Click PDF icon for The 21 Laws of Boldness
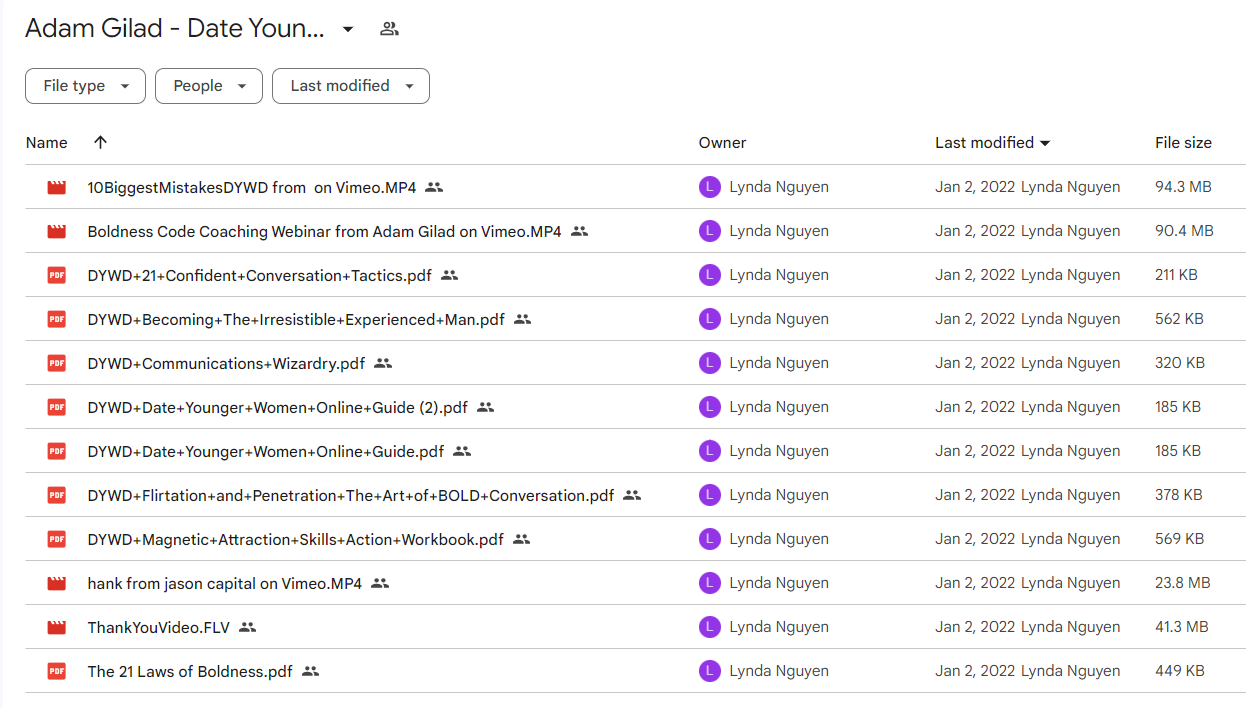This screenshot has width=1246, height=708. [56, 671]
